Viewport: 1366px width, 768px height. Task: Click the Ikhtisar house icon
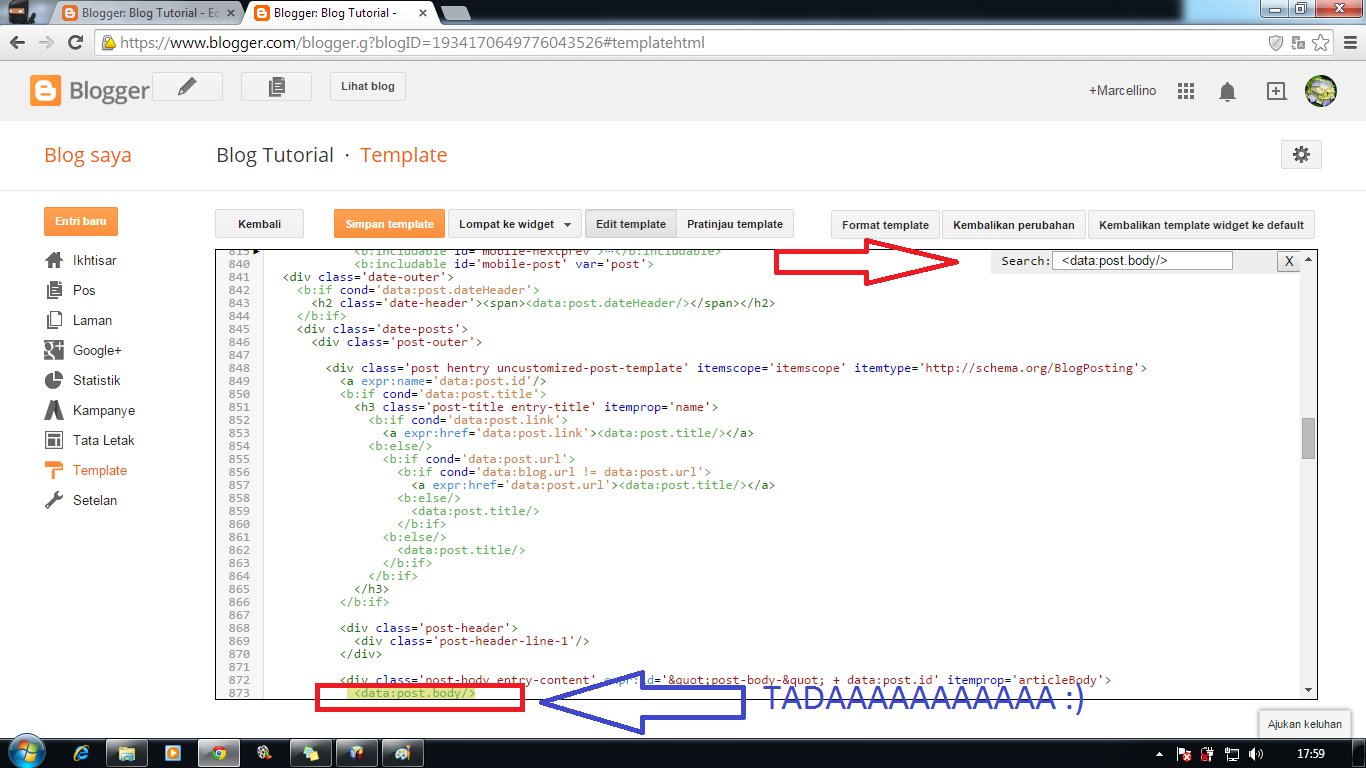pyautogui.click(x=54, y=260)
